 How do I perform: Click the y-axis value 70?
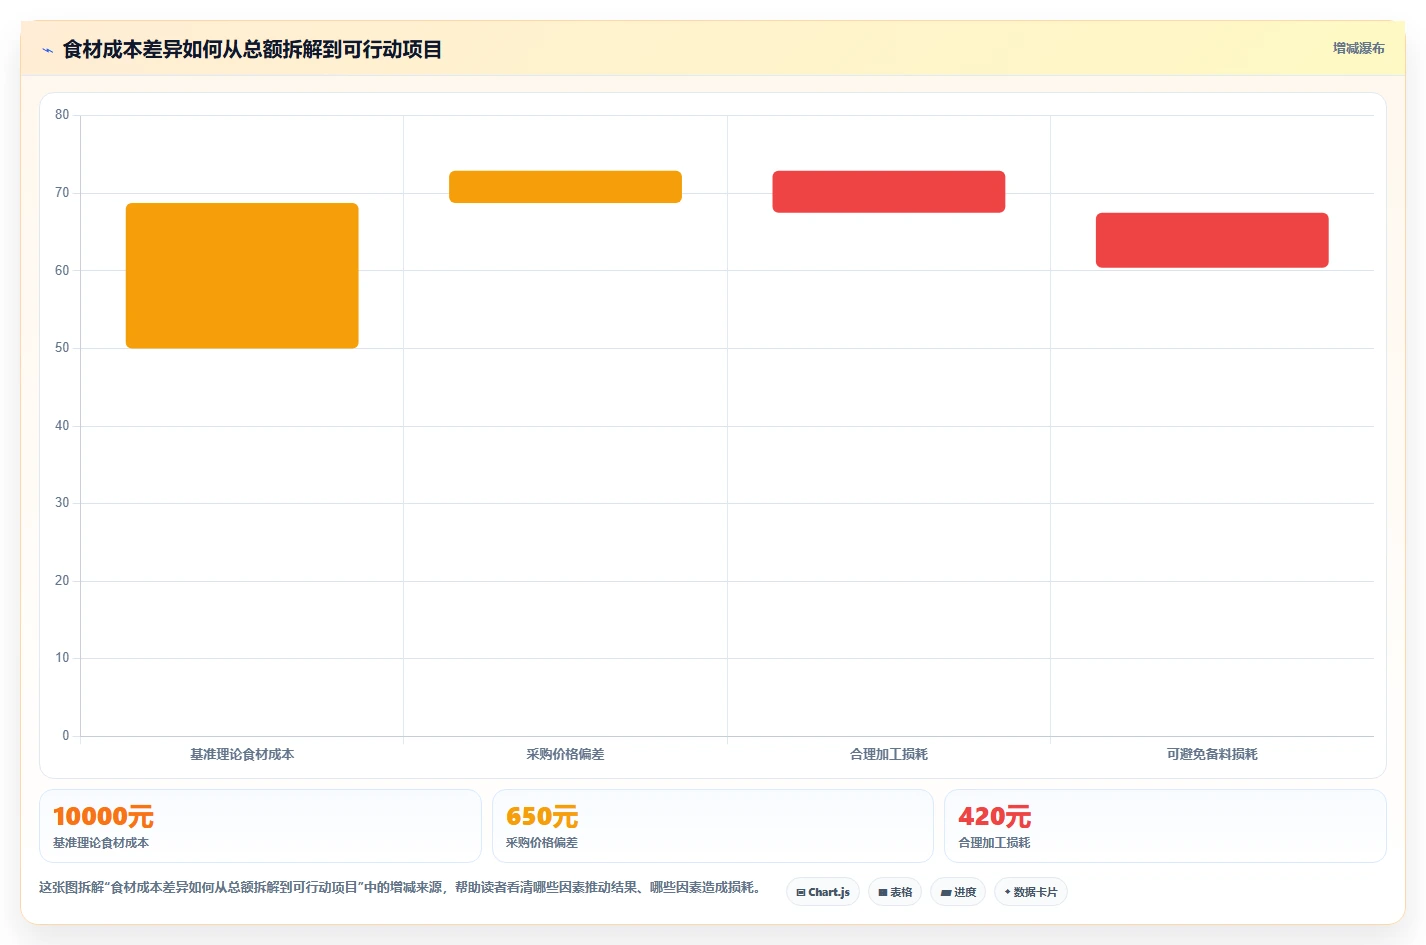click(62, 193)
